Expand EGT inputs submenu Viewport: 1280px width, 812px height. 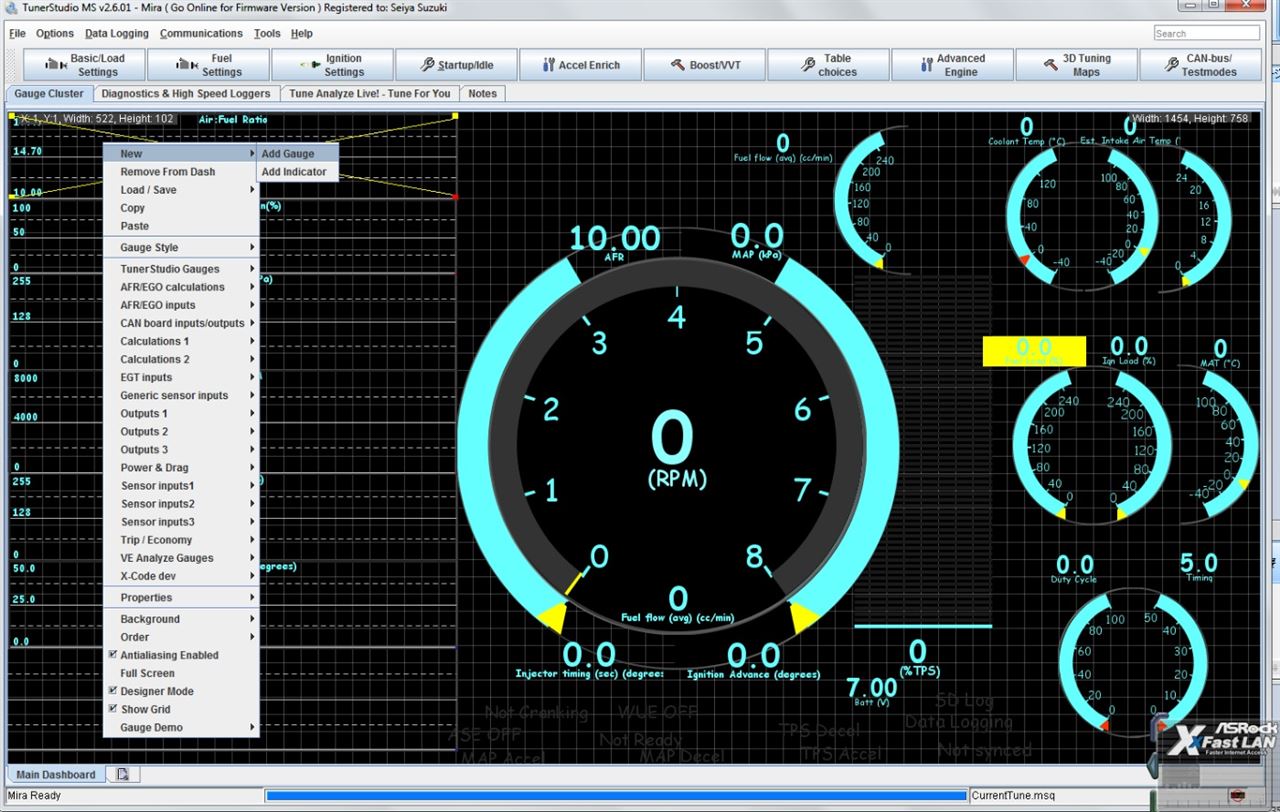(x=181, y=377)
